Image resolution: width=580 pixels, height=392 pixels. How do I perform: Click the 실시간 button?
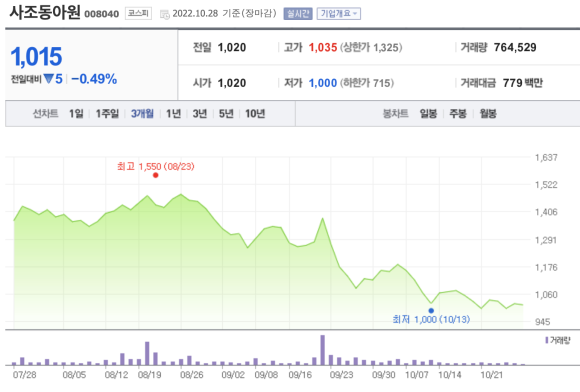[298, 14]
